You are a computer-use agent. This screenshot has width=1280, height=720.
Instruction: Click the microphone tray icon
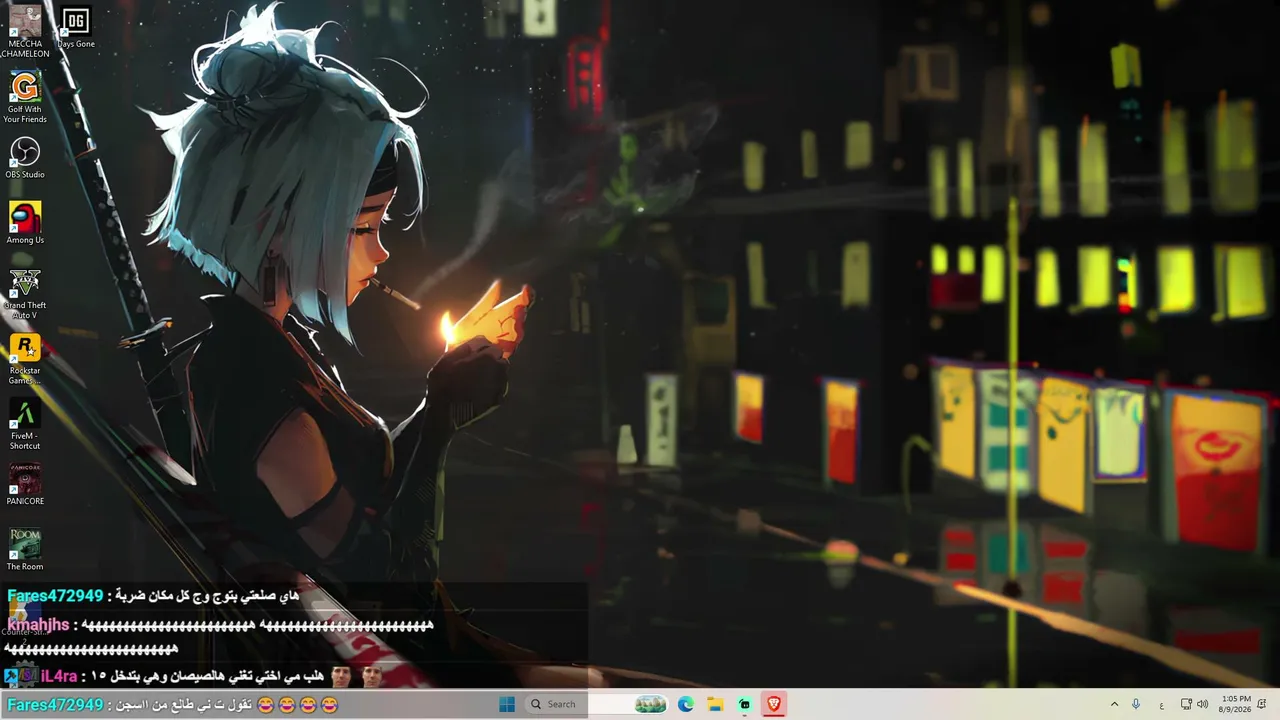coord(1136,704)
